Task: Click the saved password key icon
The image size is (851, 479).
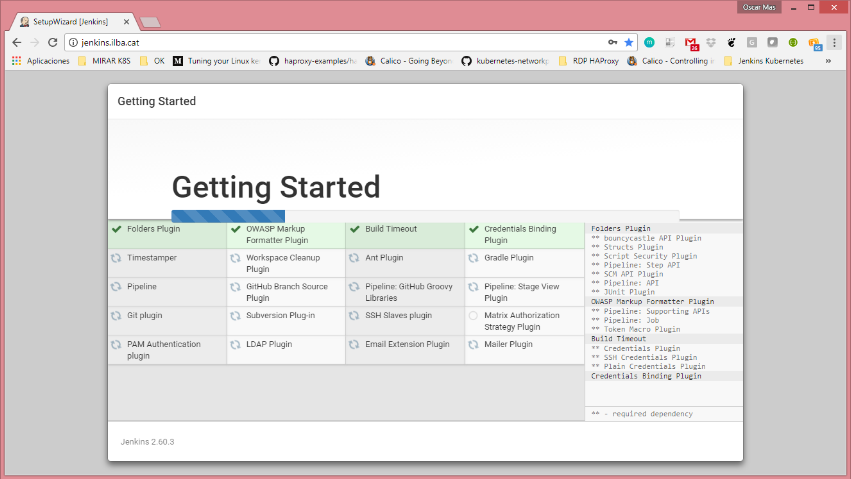Action: pyautogui.click(x=612, y=42)
